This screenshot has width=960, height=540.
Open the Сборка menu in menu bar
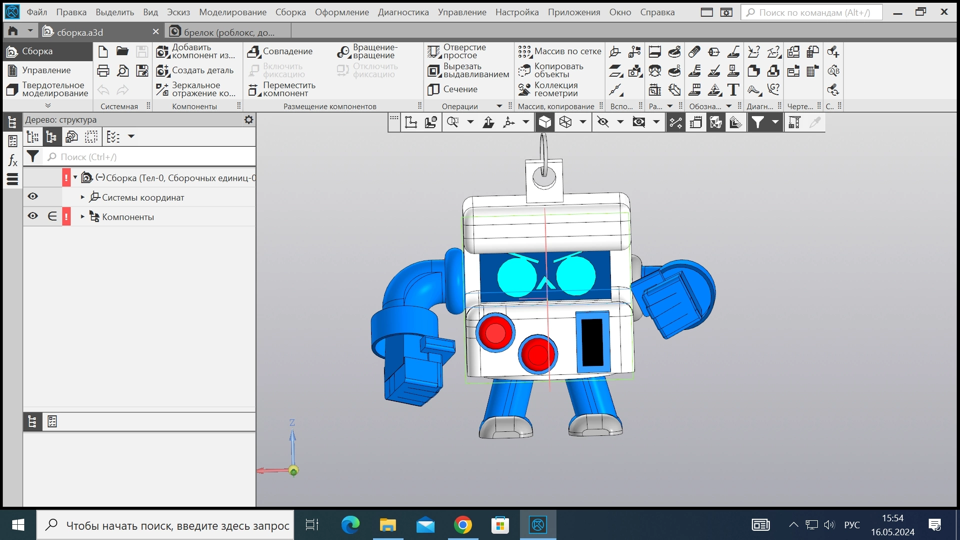[x=290, y=12]
